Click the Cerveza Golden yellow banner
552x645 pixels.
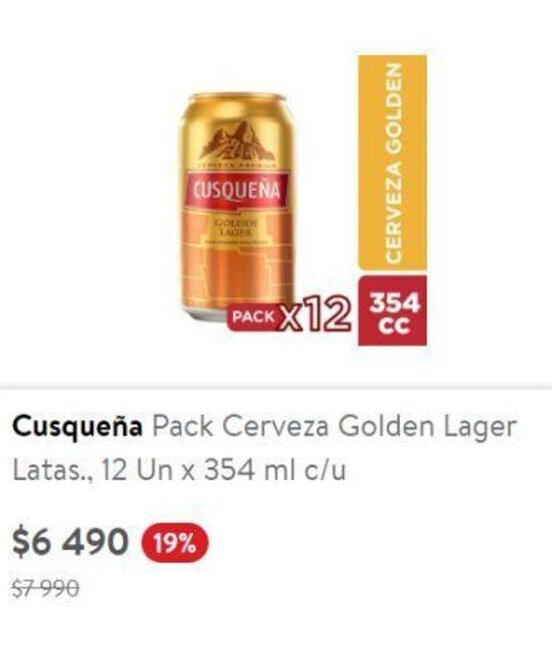(x=392, y=162)
